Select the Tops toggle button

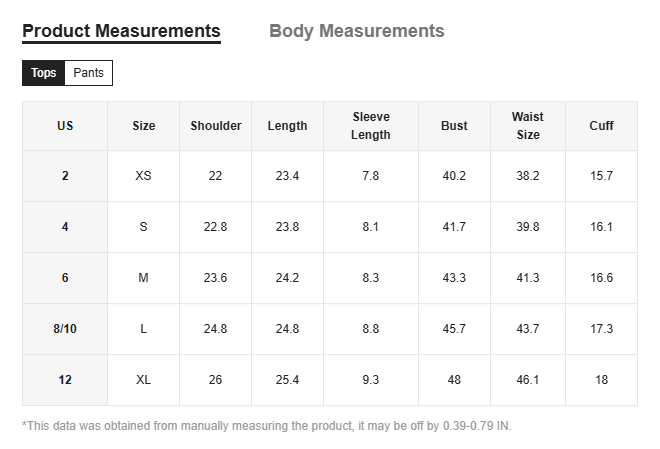[x=43, y=73]
